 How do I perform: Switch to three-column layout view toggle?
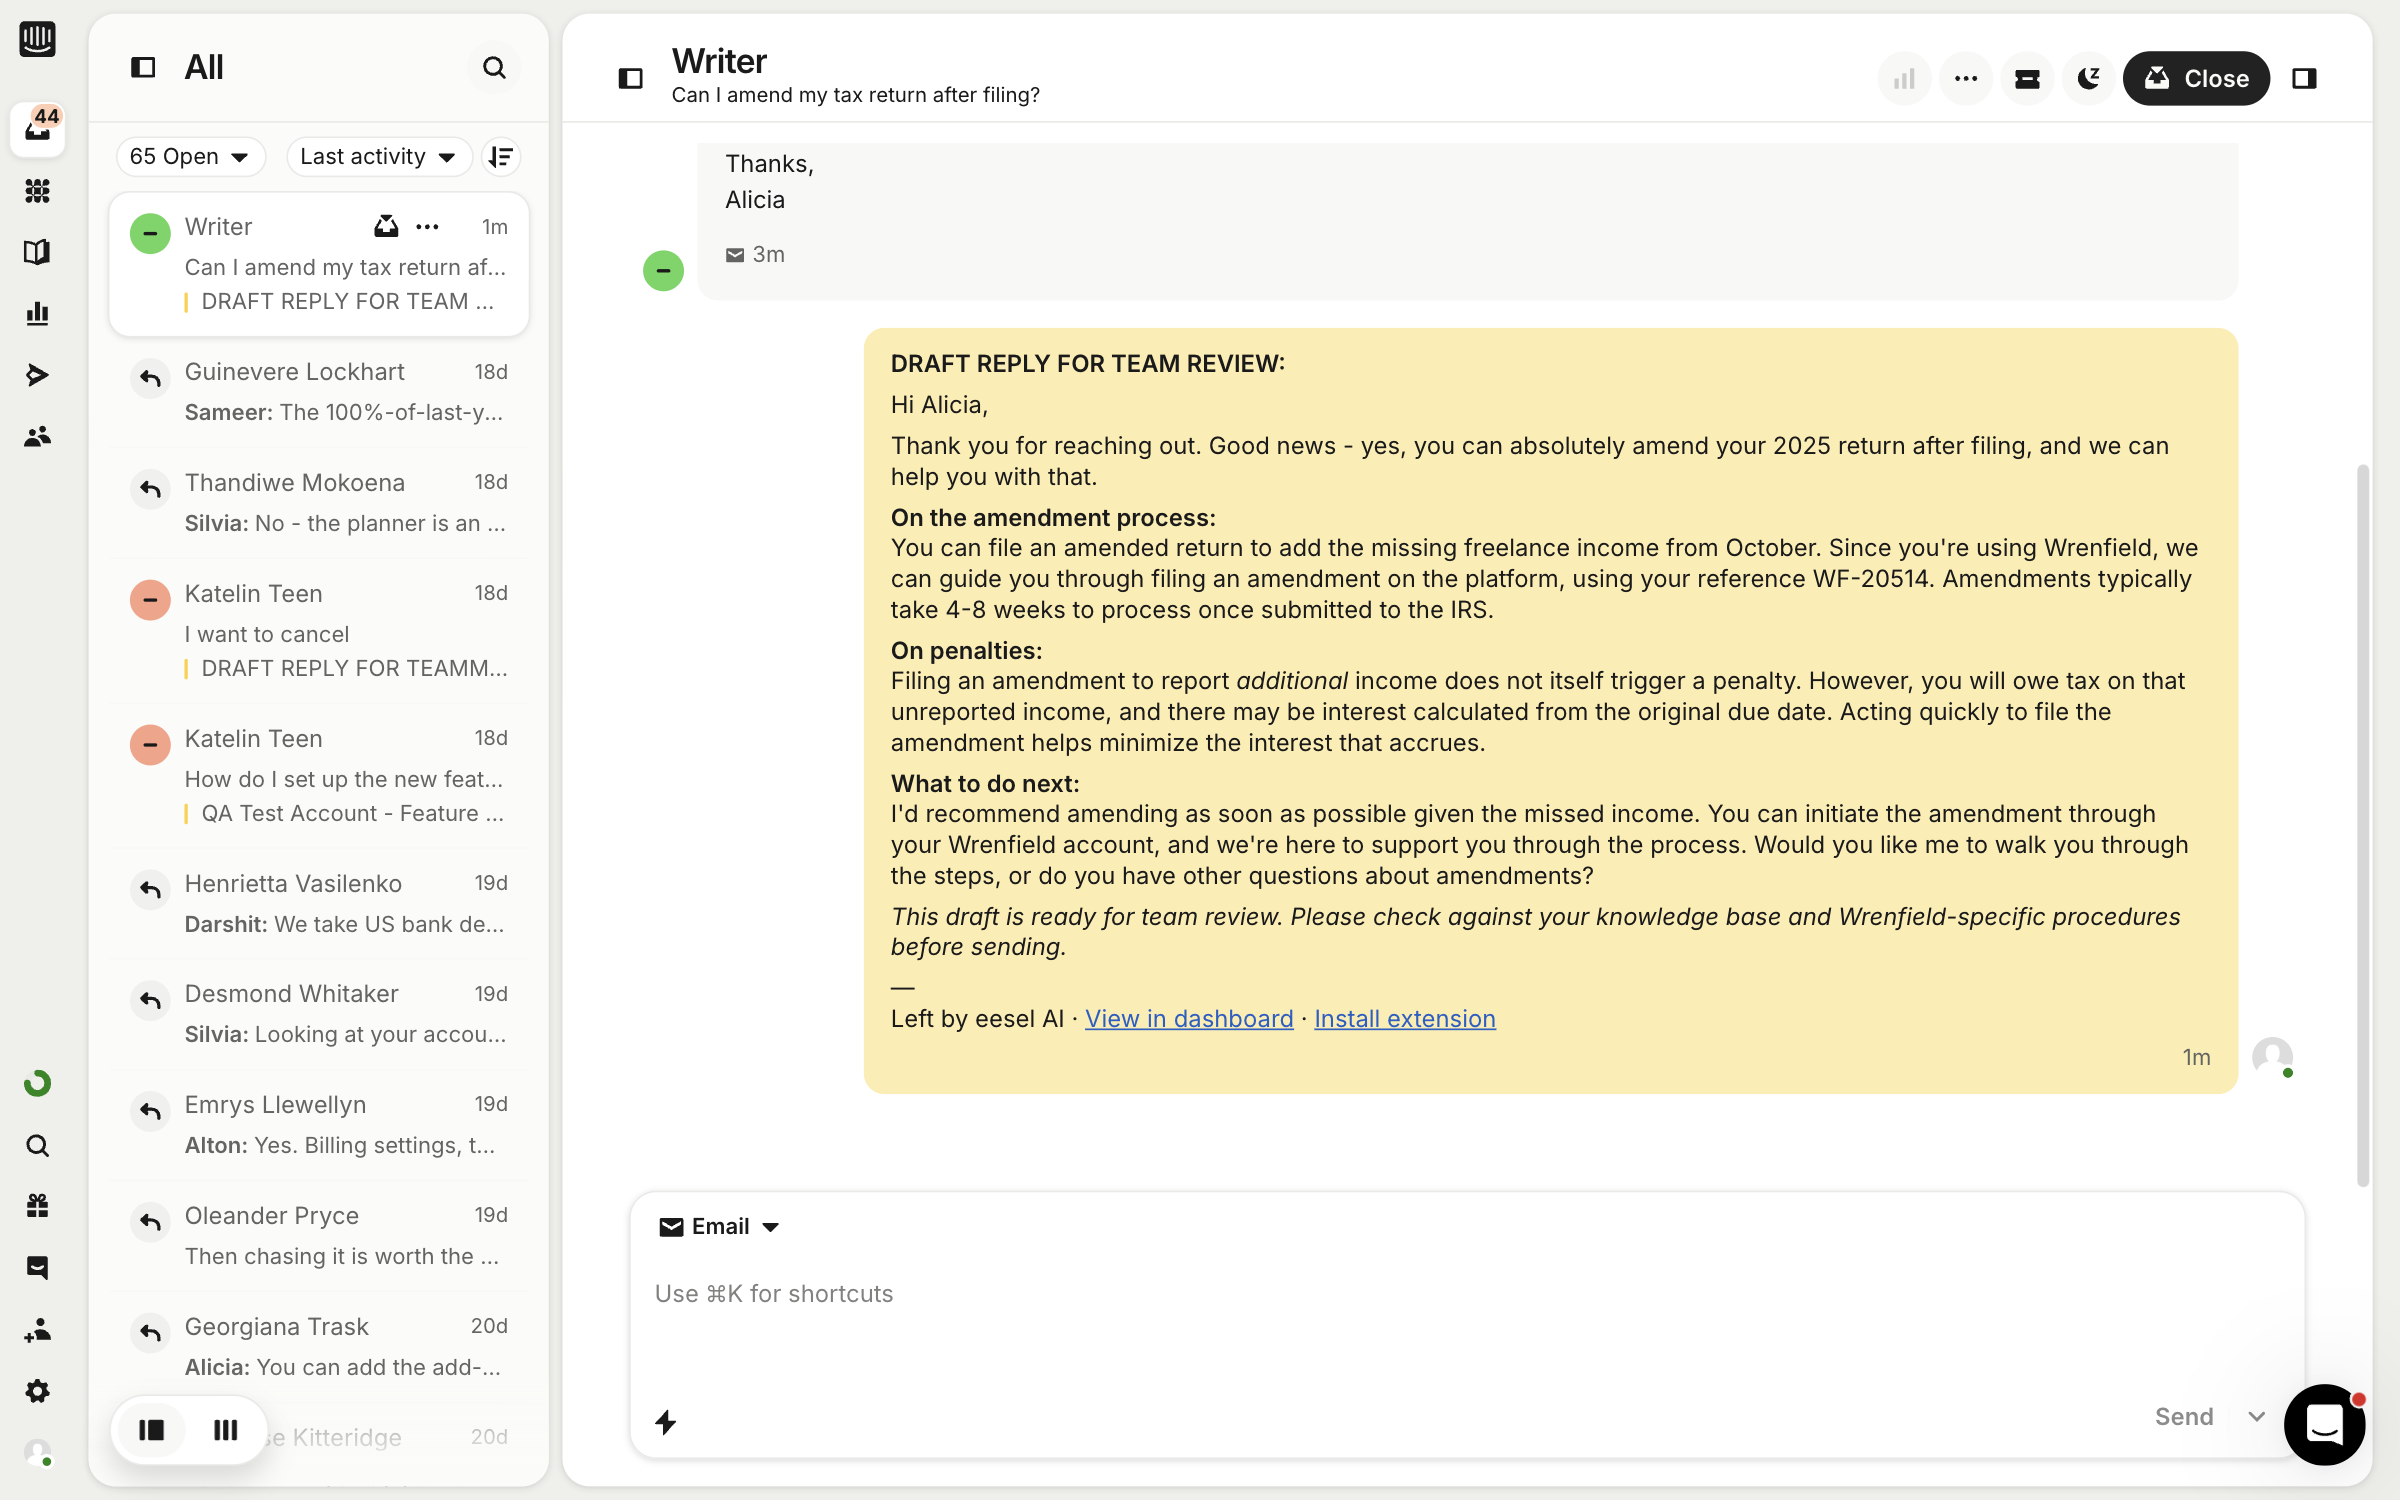tap(226, 1430)
